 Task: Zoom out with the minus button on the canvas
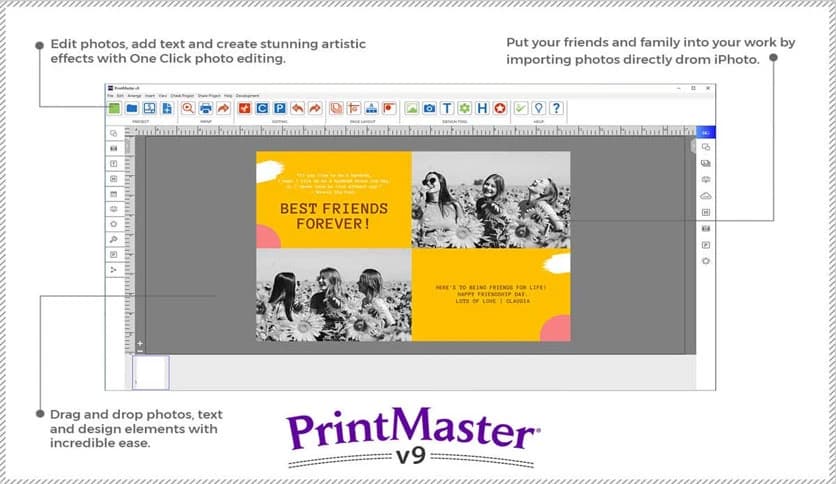pos(140,351)
